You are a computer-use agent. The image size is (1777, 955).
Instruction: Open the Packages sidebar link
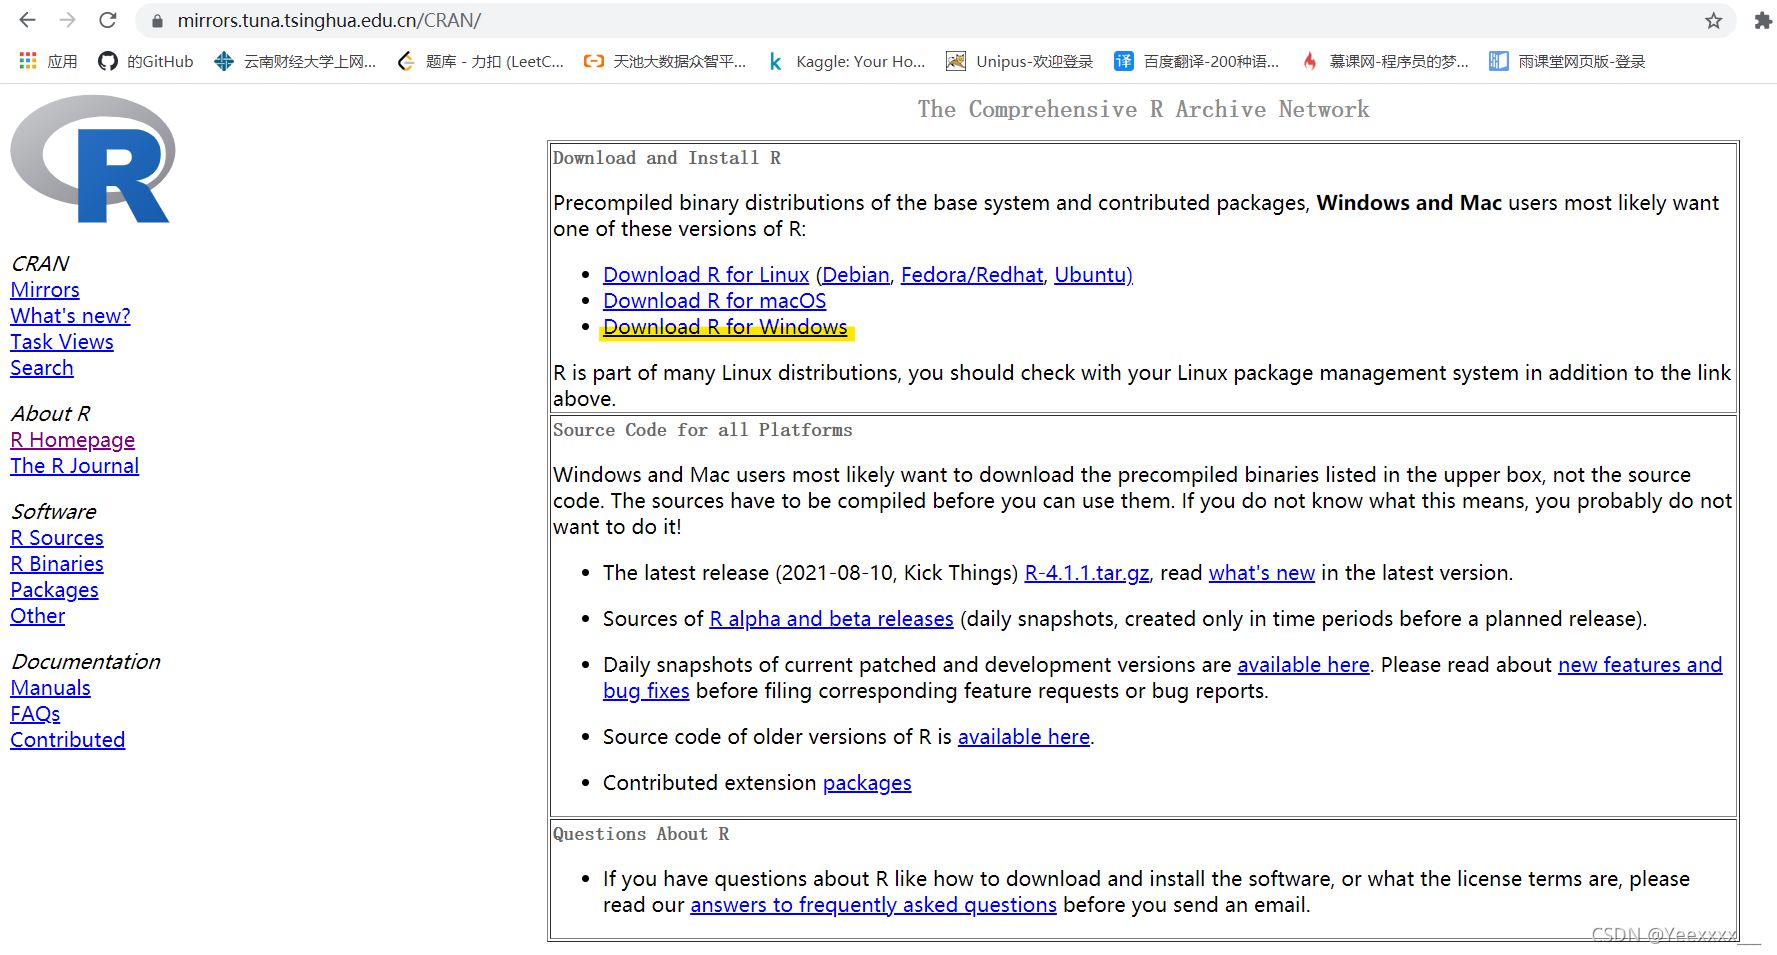(x=54, y=590)
